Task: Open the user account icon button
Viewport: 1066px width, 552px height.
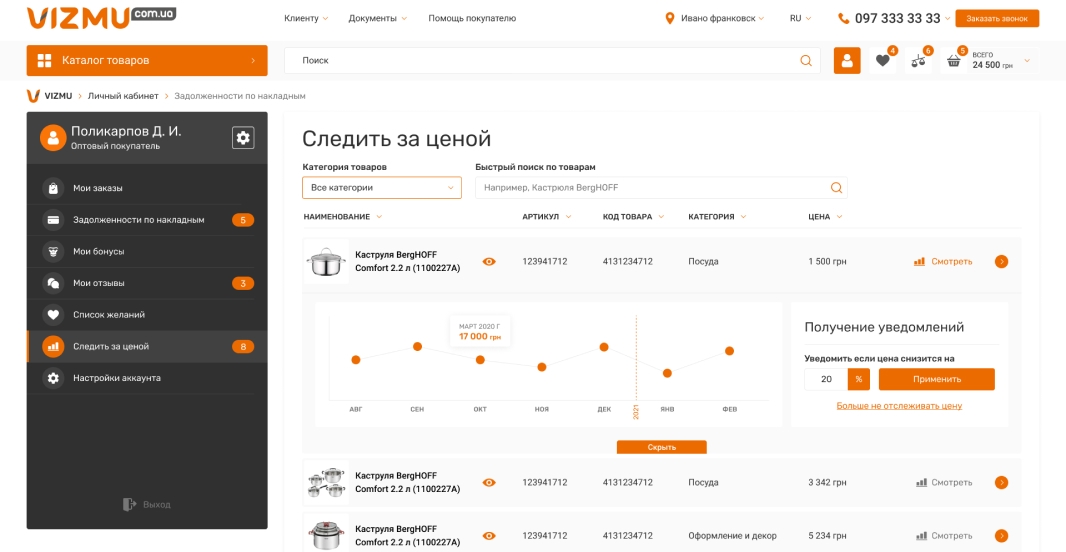Action: click(847, 61)
